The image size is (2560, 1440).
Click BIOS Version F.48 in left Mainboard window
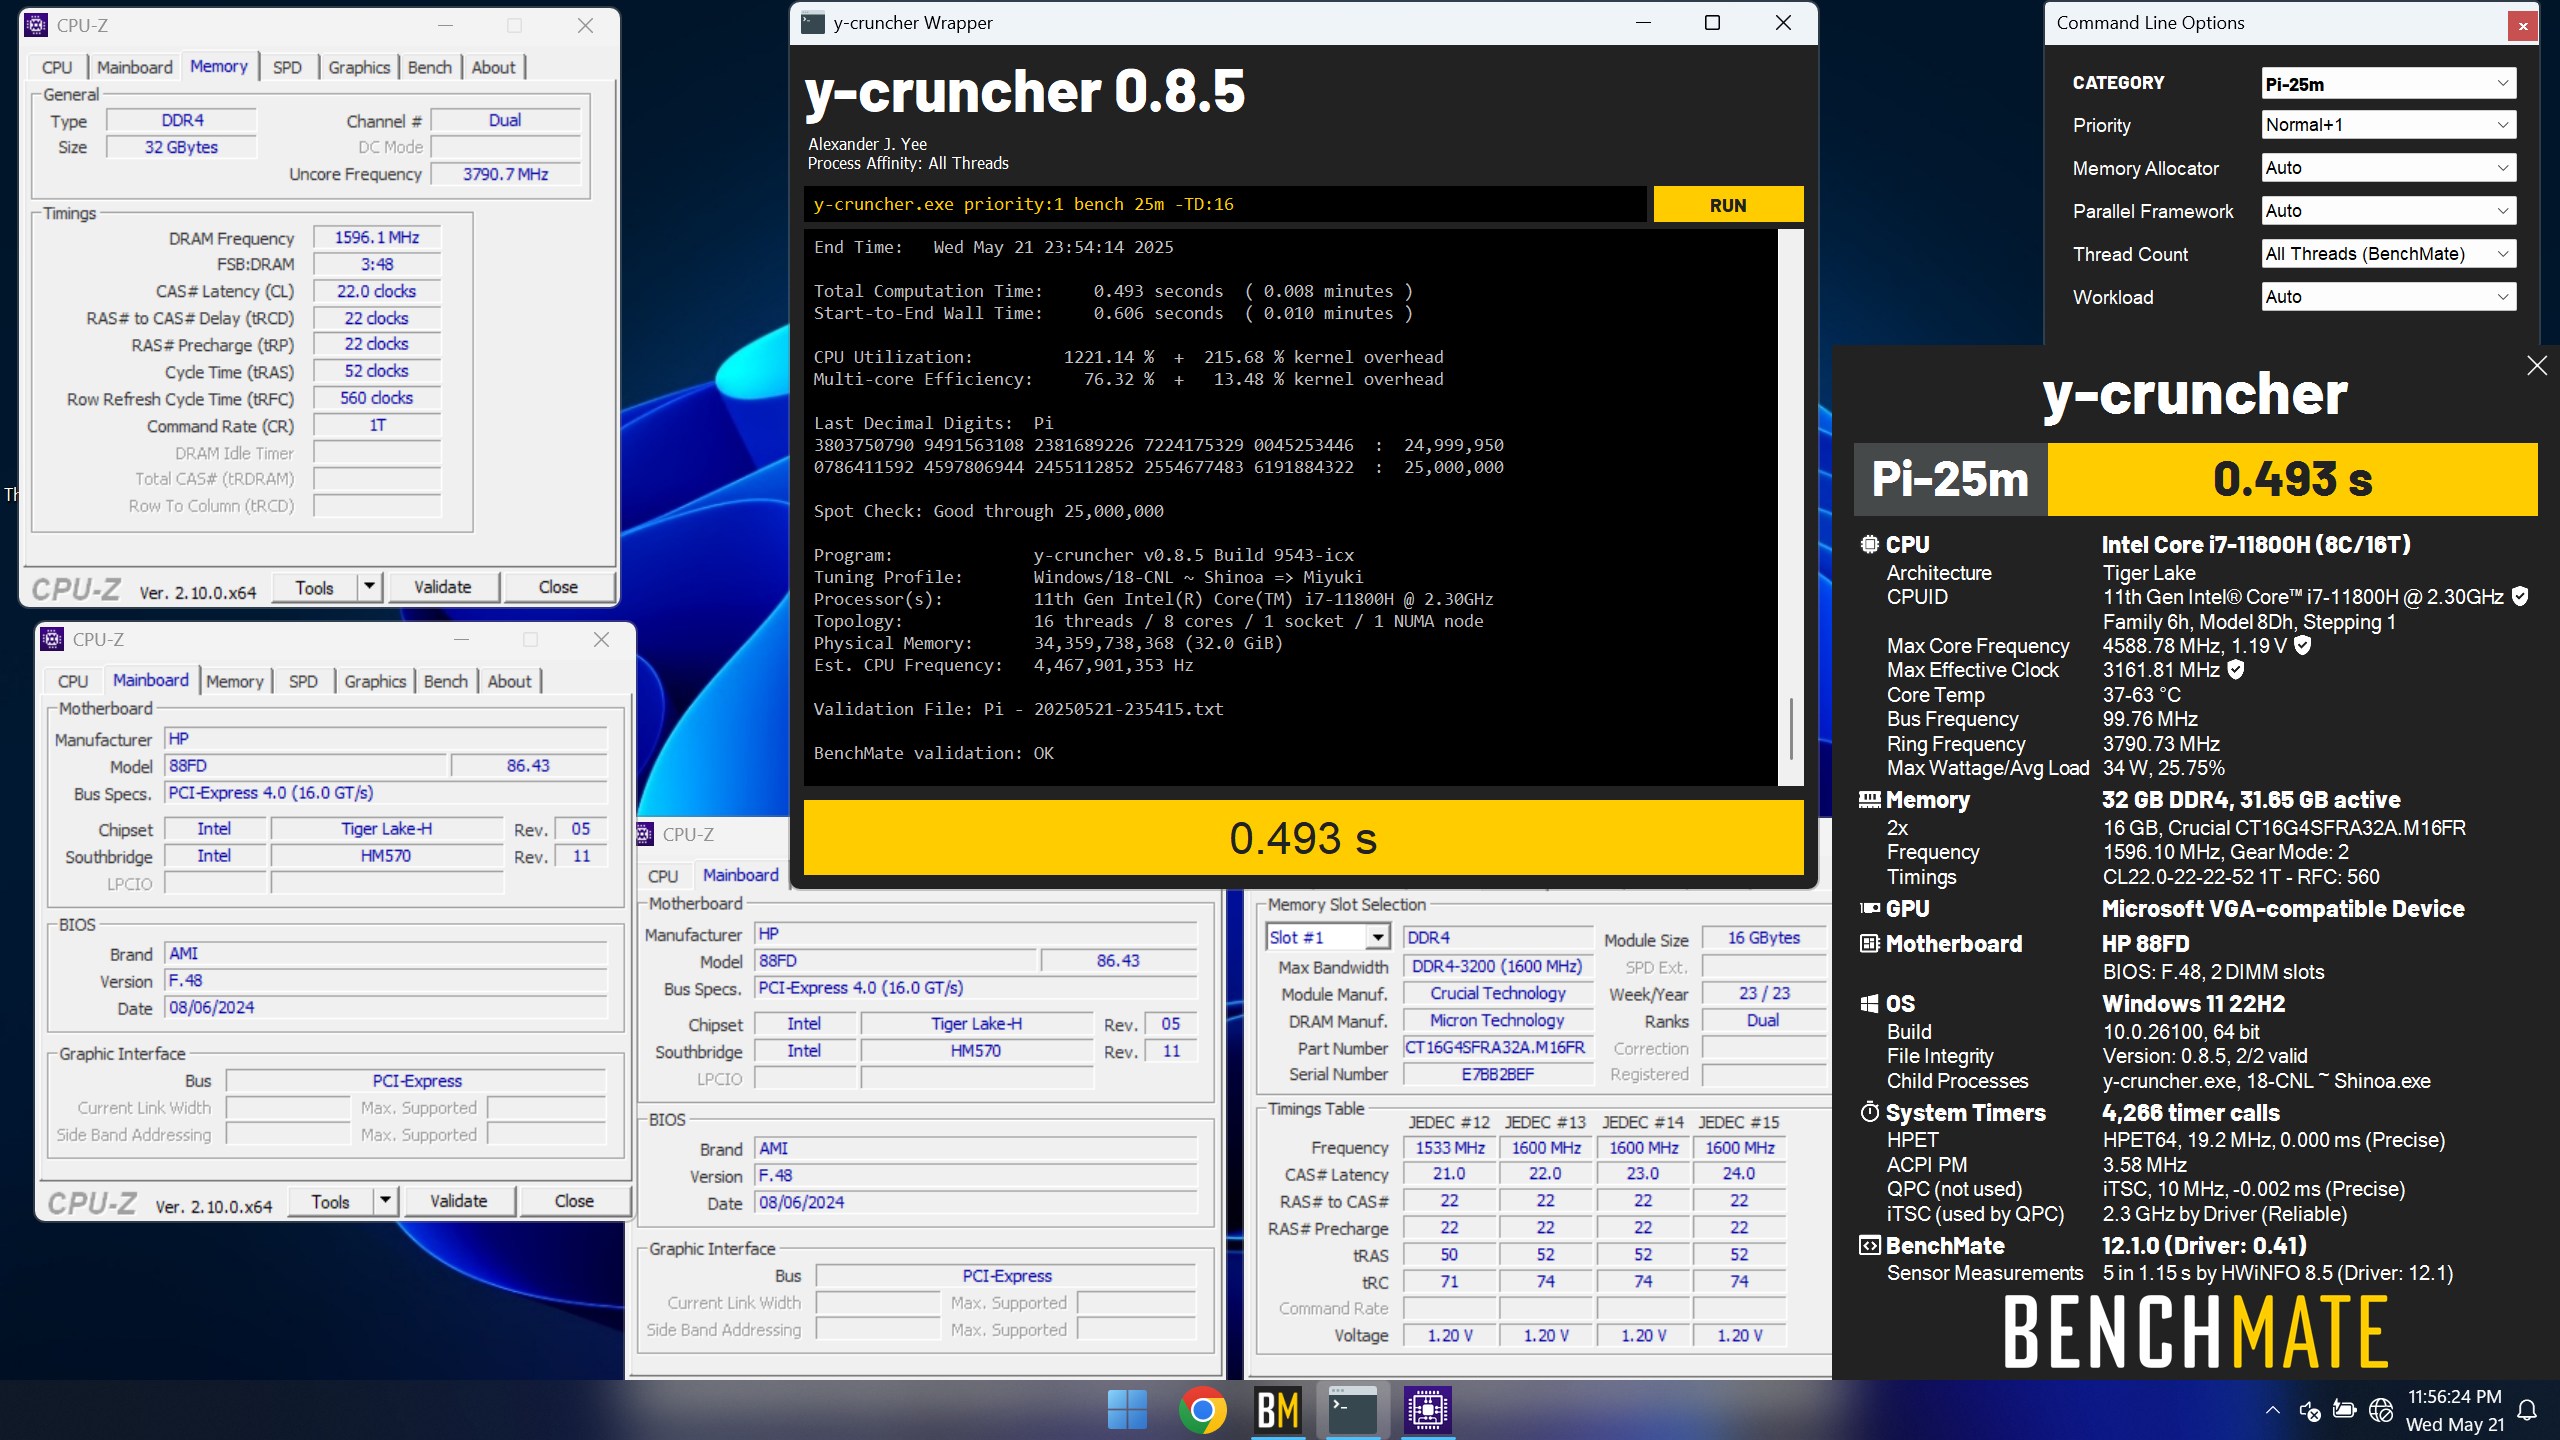tap(385, 981)
